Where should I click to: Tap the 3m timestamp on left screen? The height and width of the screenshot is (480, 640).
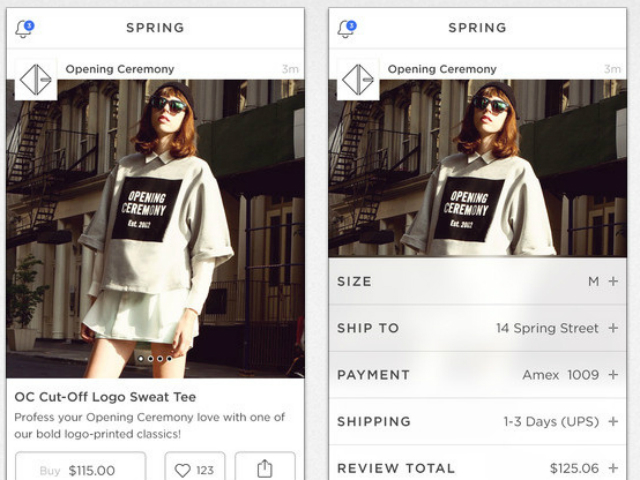point(290,69)
